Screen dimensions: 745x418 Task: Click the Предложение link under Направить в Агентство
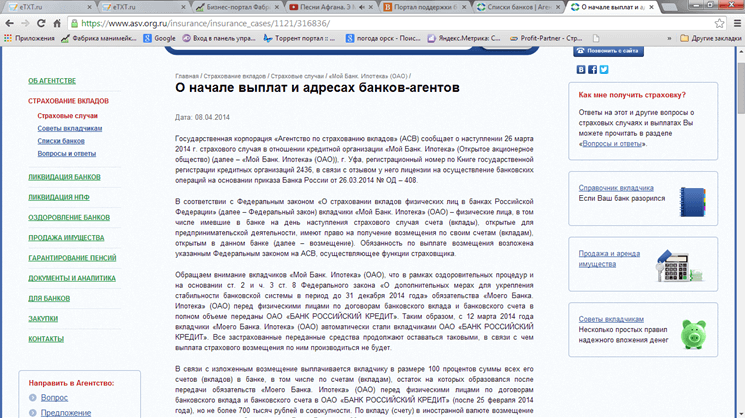(66, 413)
